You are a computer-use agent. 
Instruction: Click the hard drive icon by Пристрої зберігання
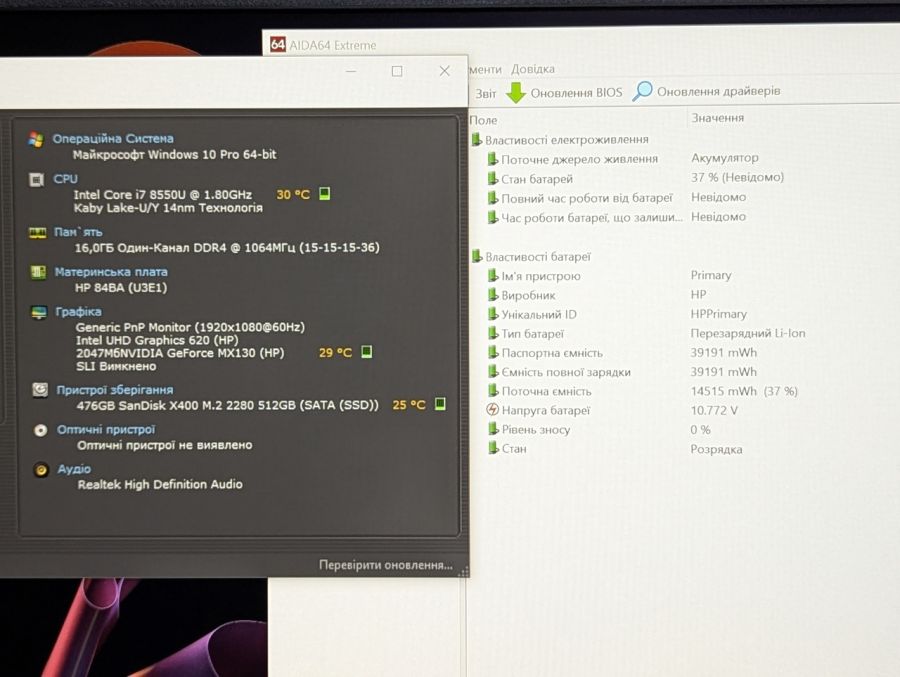40,390
